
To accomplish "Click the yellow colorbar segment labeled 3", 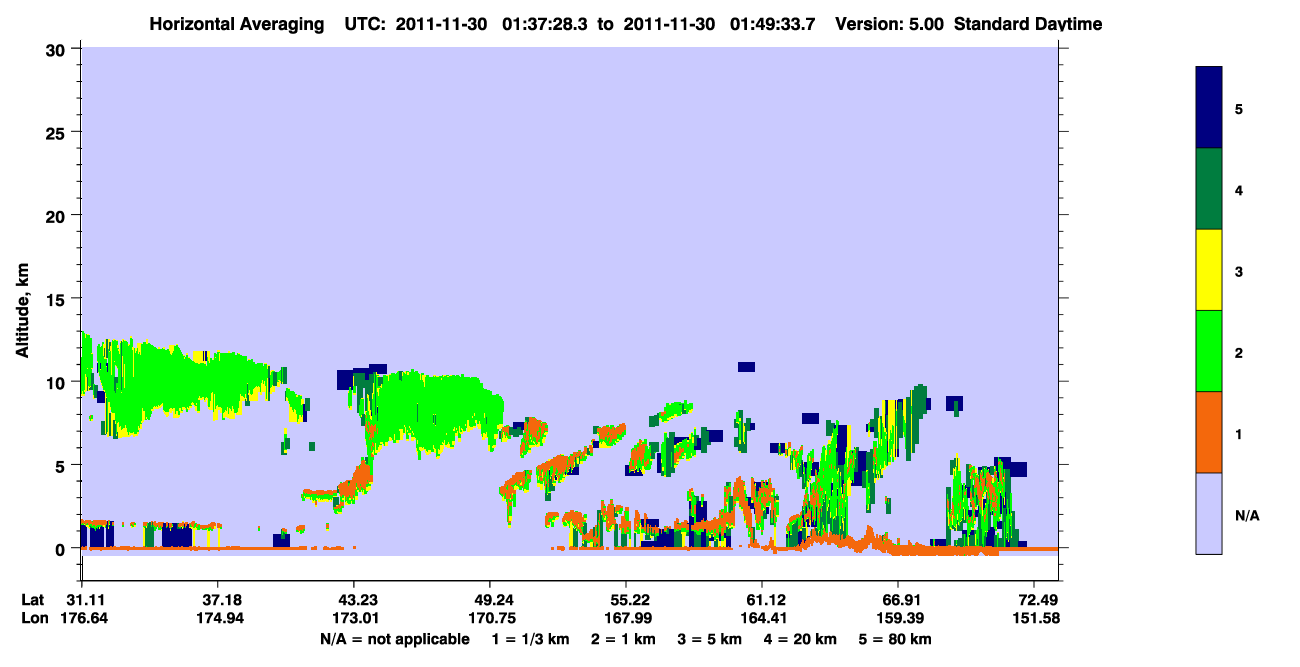I will [x=1209, y=270].
